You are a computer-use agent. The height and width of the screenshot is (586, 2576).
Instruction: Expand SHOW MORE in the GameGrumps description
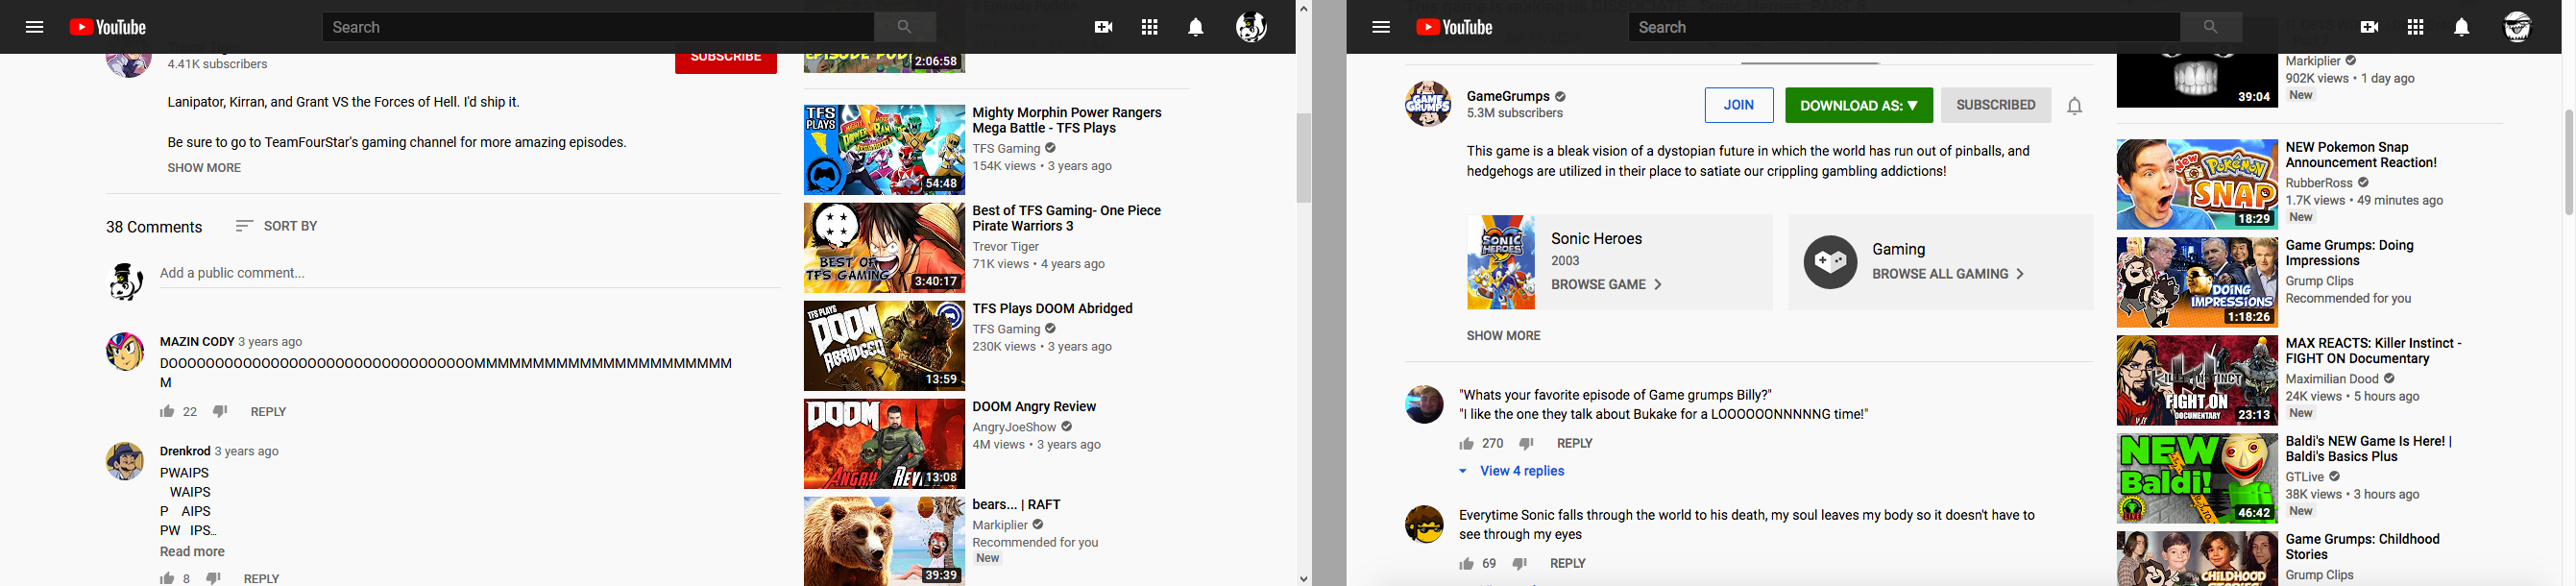pos(1503,336)
